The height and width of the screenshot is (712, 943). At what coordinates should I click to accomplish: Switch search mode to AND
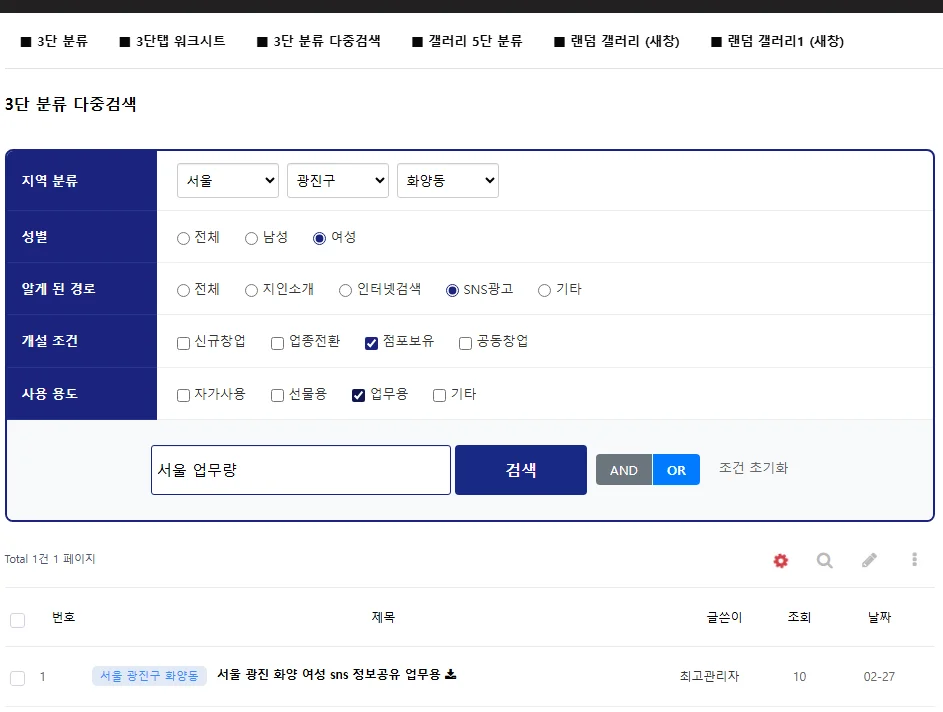coord(624,470)
